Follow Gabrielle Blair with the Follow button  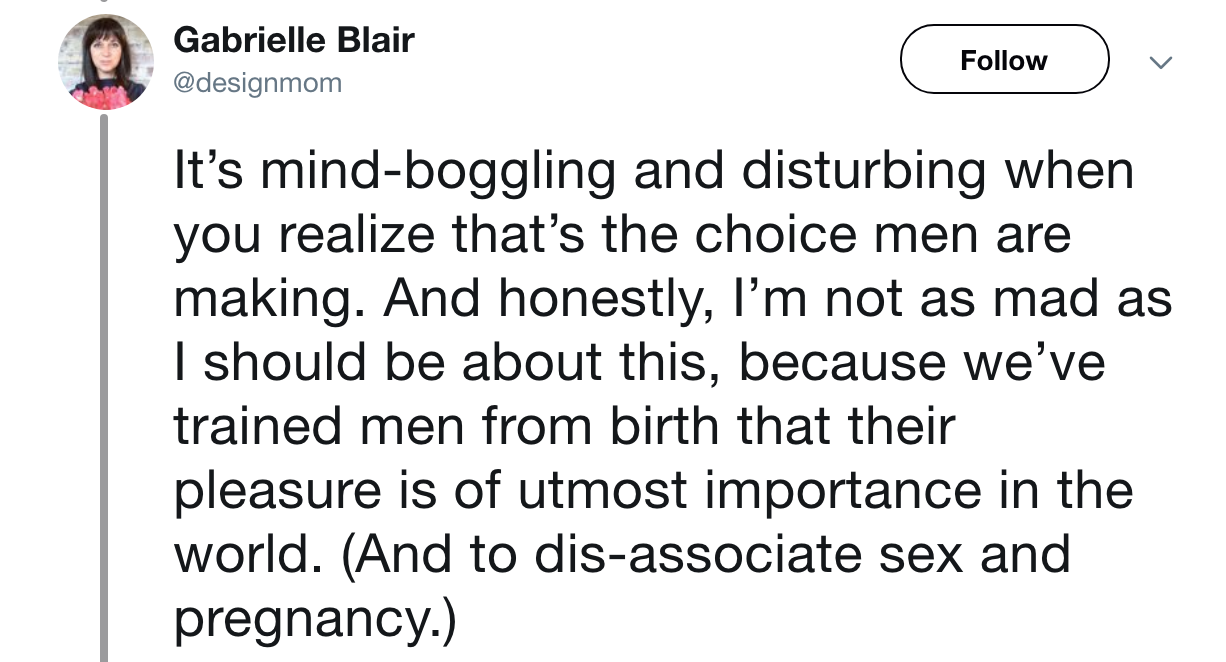point(1004,60)
